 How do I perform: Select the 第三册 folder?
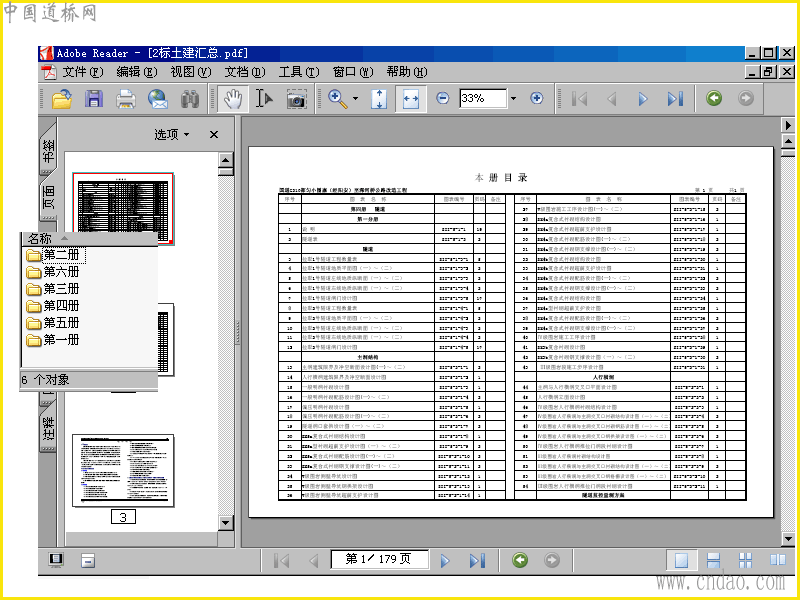(53, 289)
